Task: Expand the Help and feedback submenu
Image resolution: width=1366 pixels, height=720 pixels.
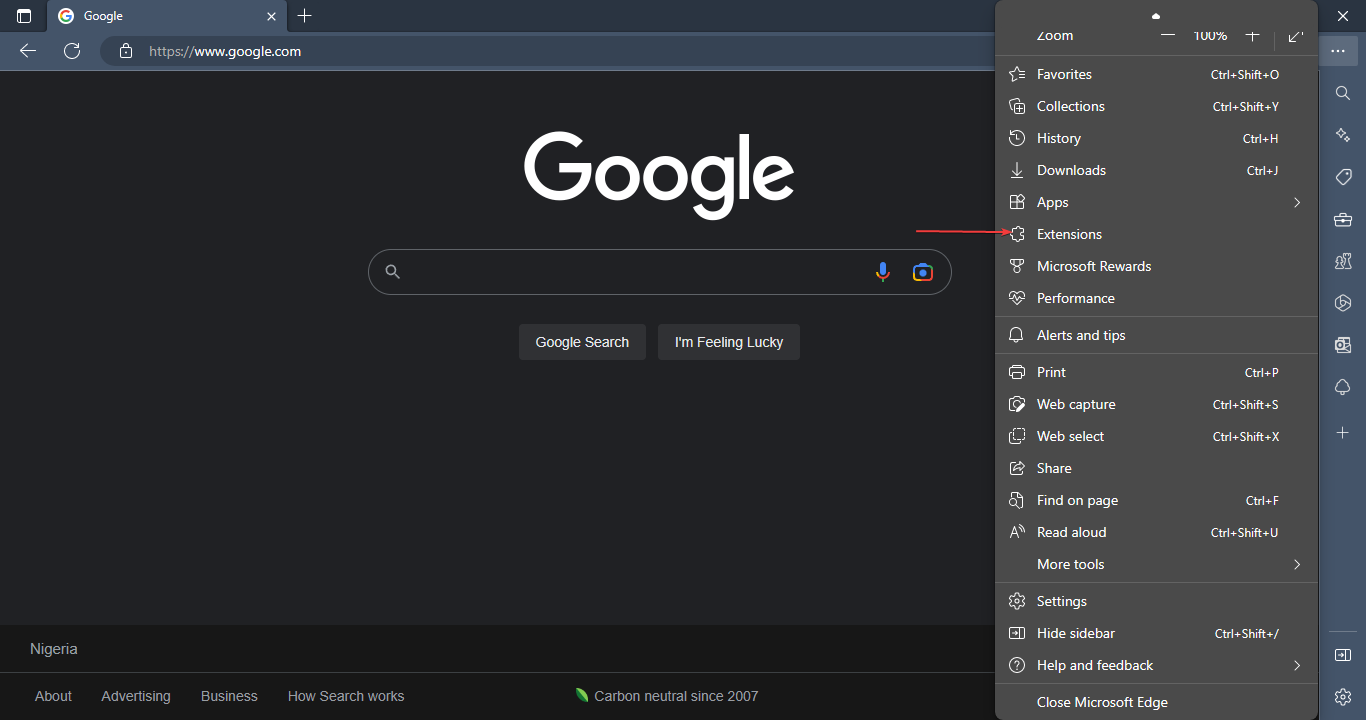Action: coord(1156,665)
